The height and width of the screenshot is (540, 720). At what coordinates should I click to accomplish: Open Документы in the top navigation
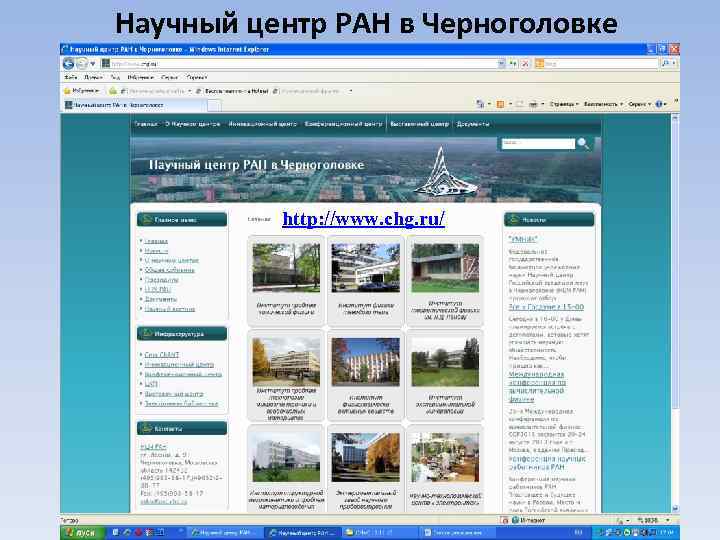coord(473,124)
